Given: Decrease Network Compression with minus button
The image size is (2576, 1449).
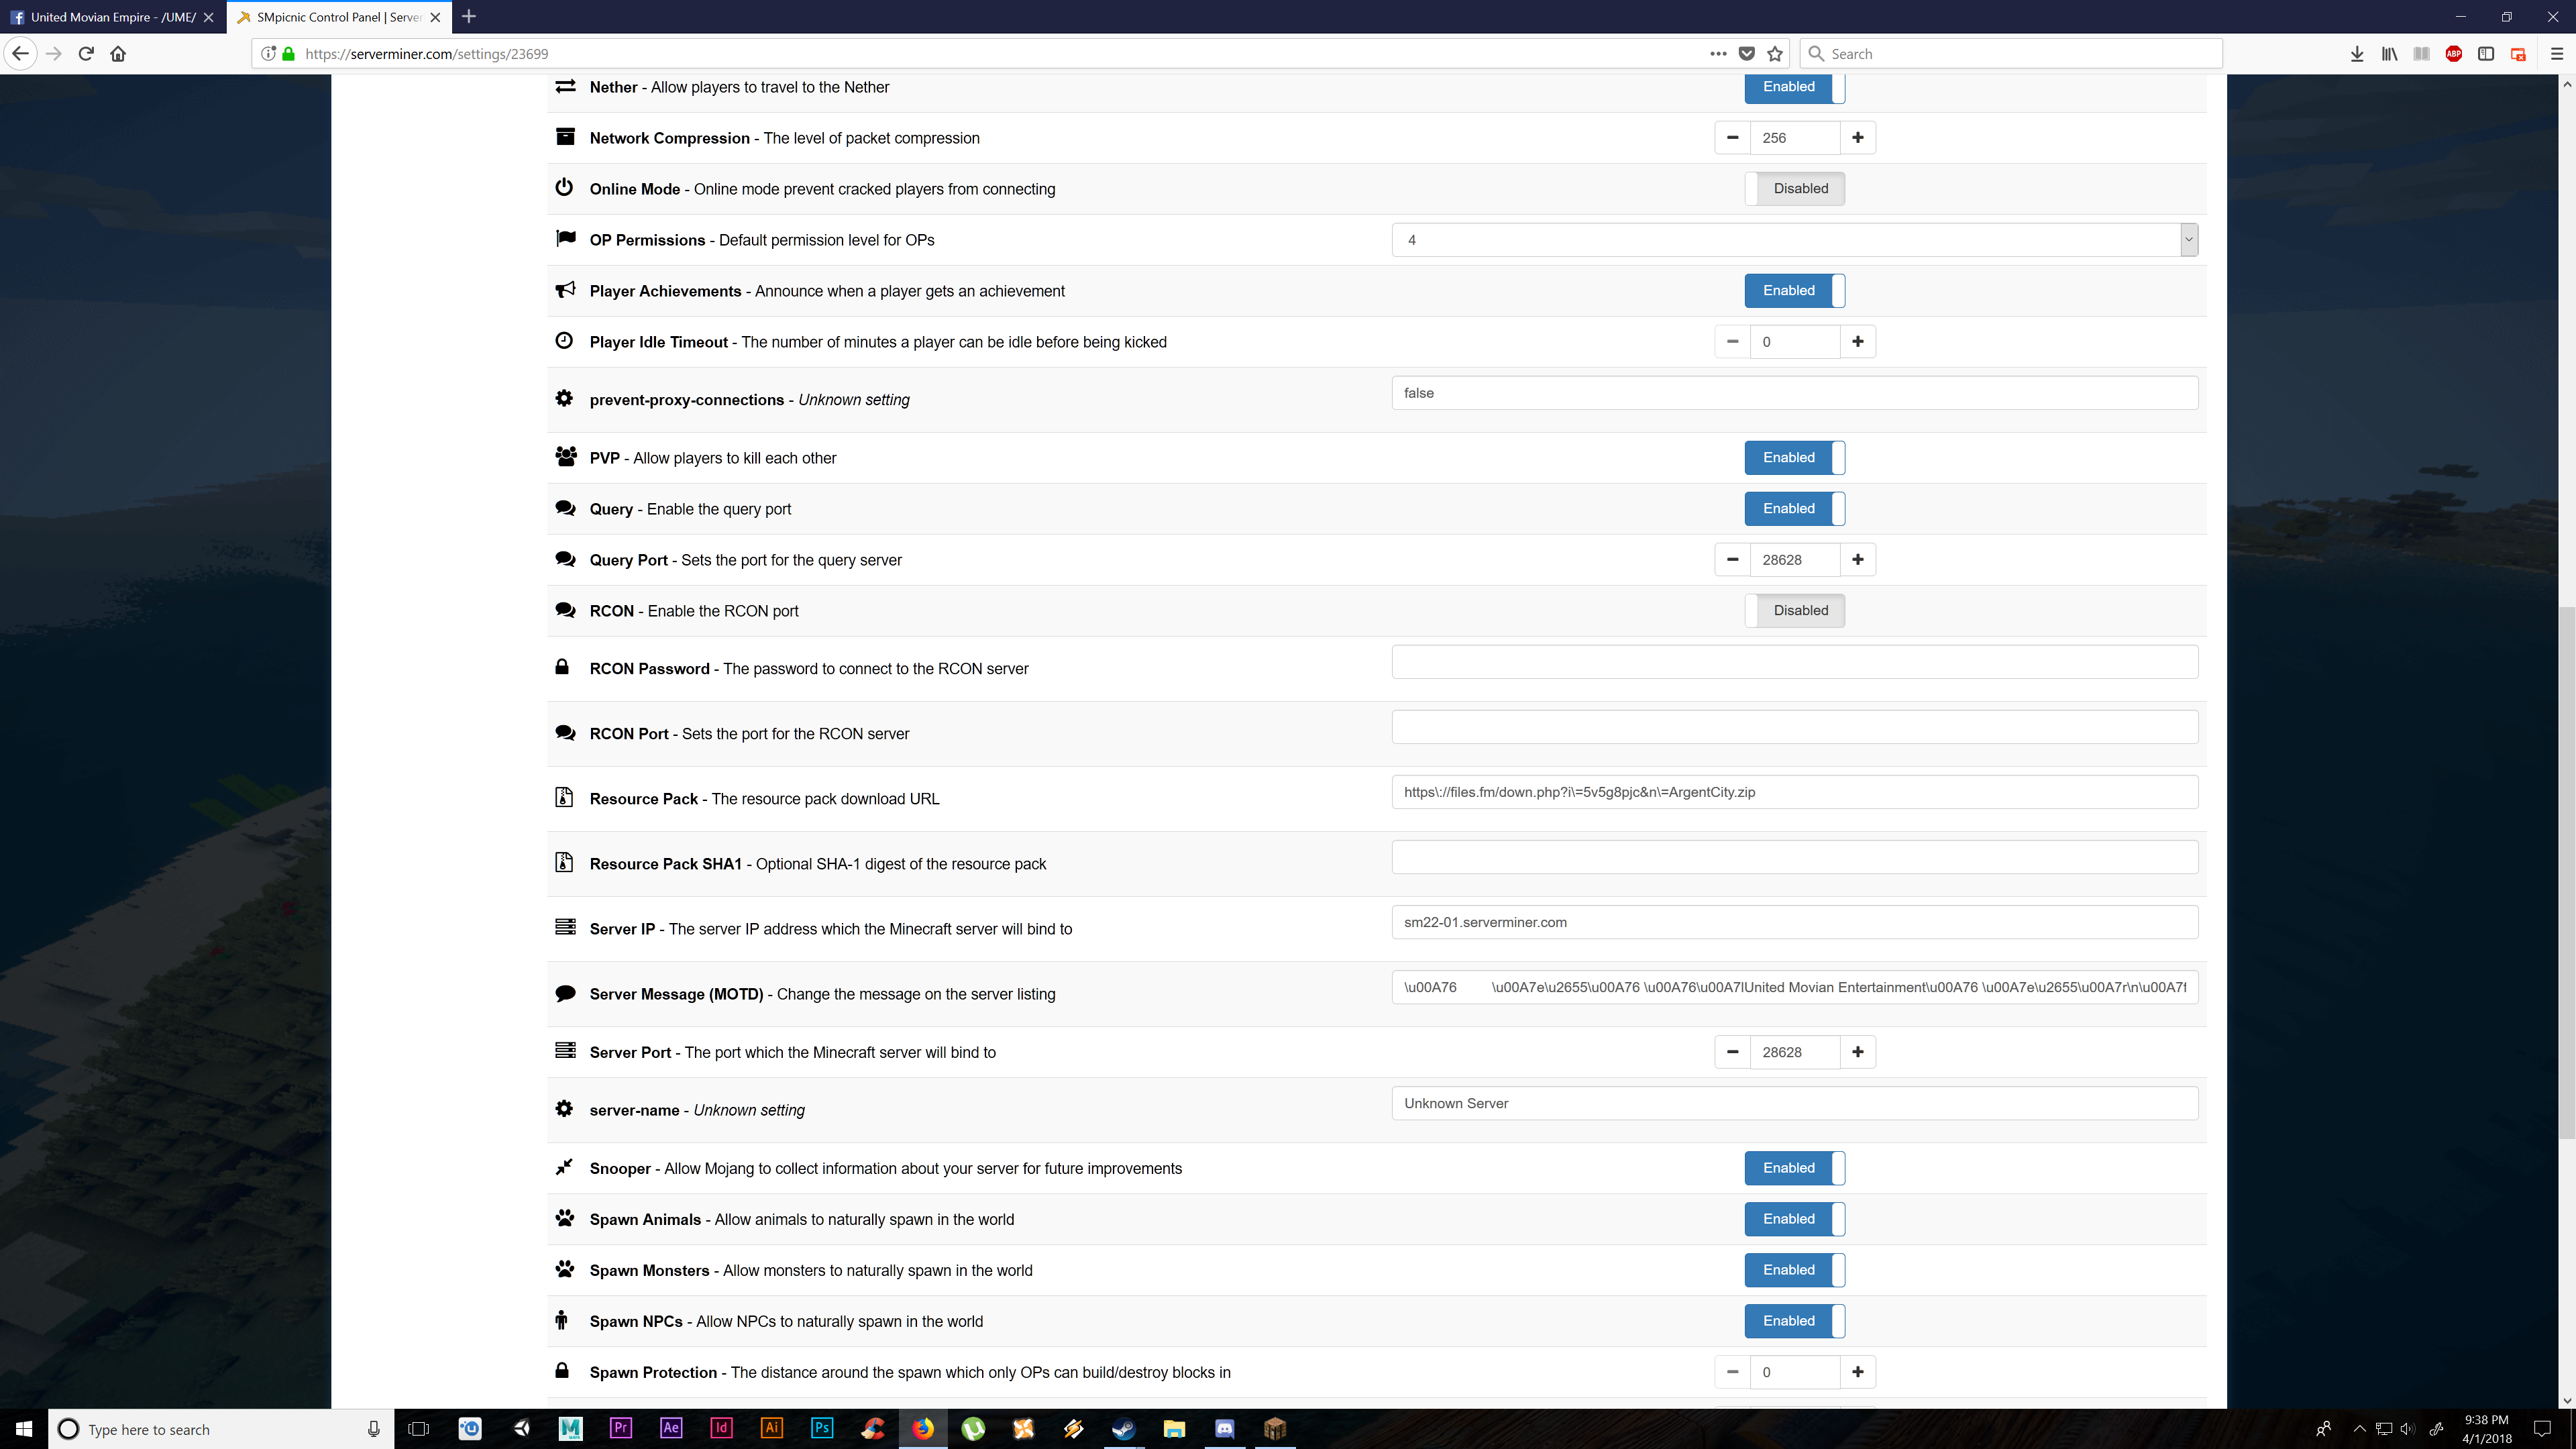Looking at the screenshot, I should [x=1732, y=138].
